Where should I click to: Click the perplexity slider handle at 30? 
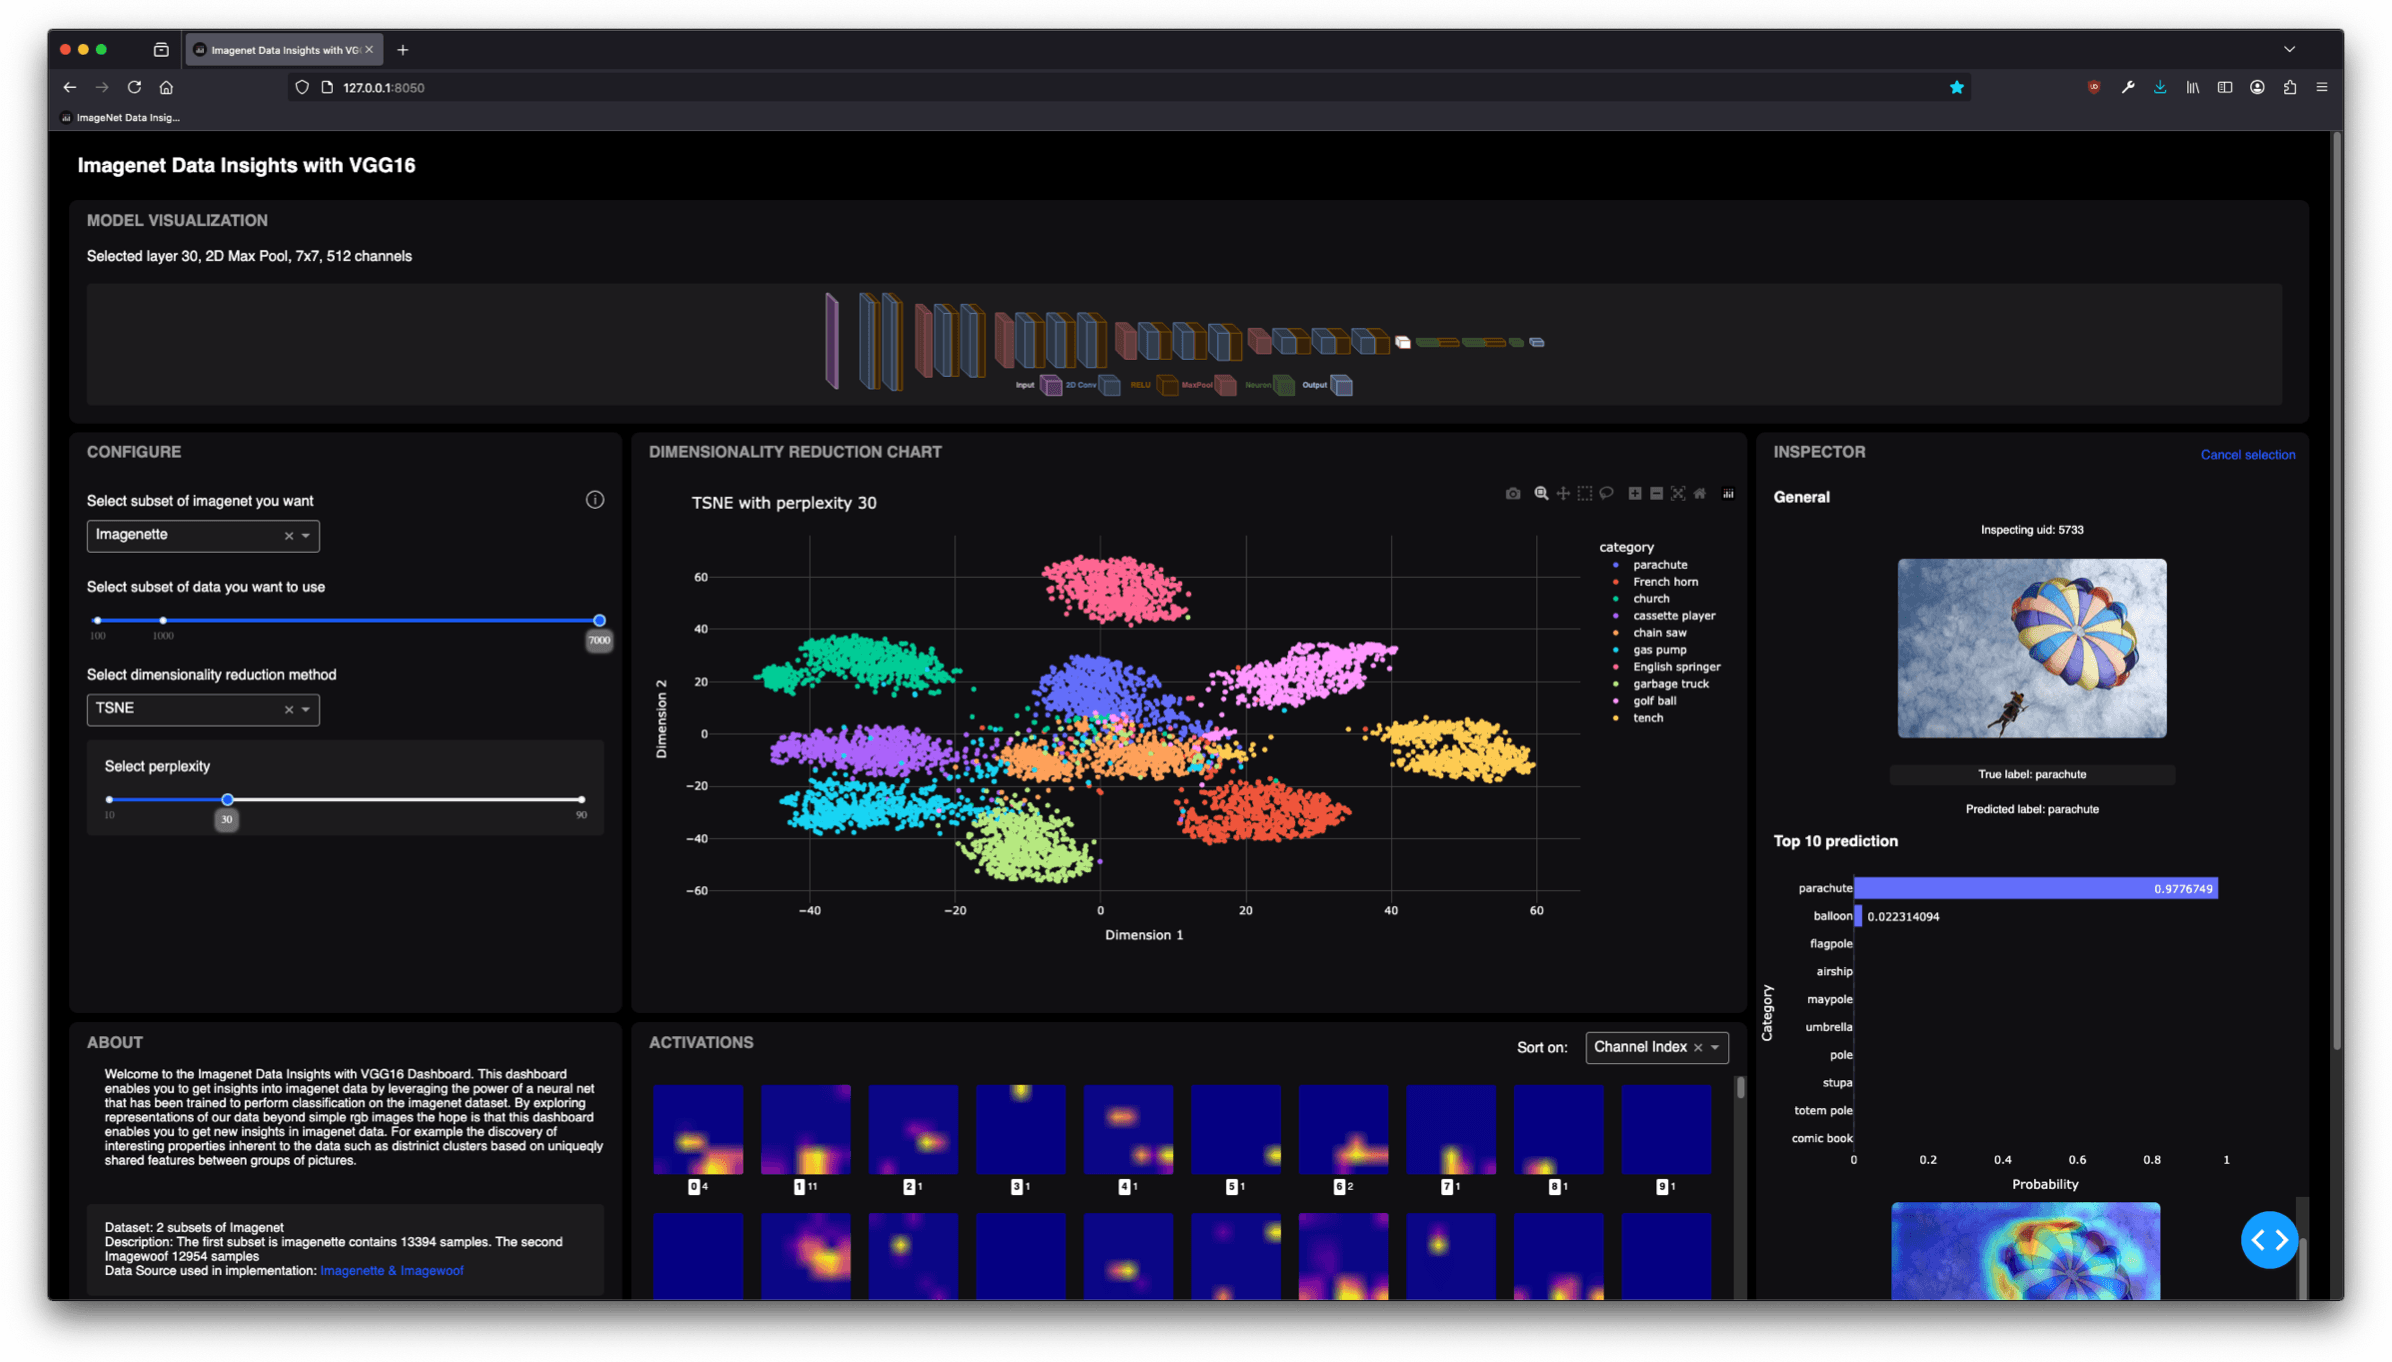tap(228, 800)
